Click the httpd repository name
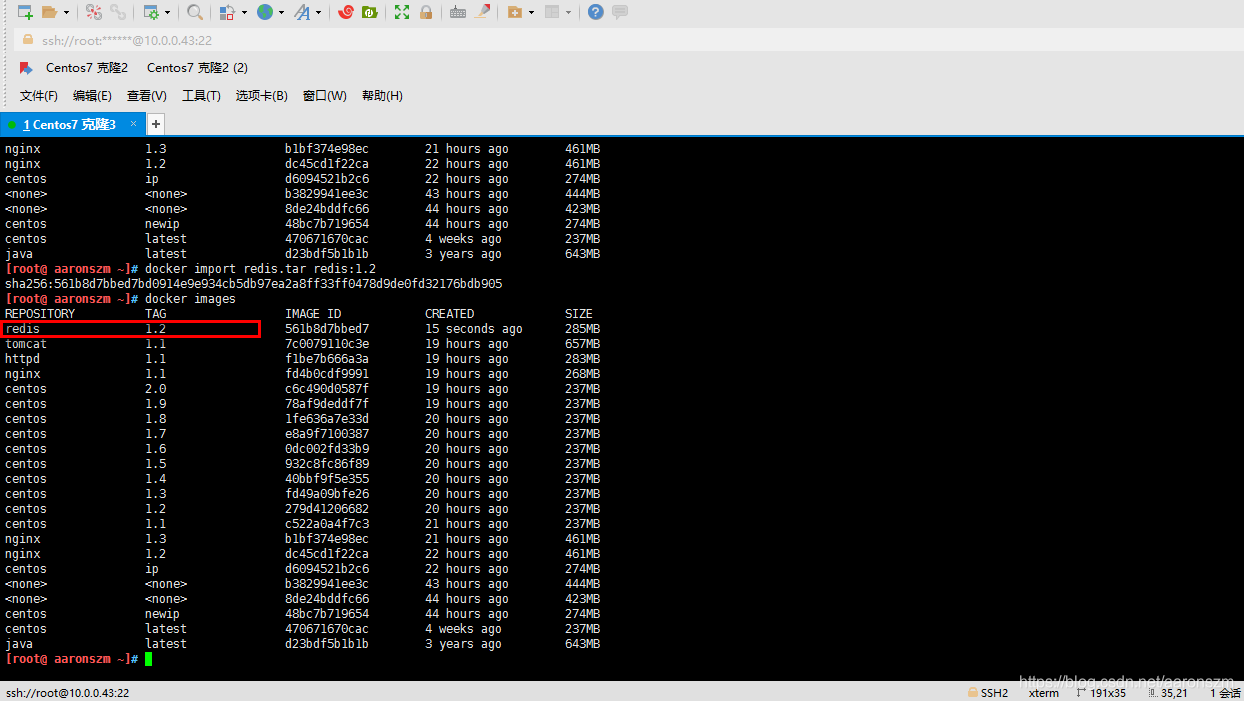 (x=22, y=359)
